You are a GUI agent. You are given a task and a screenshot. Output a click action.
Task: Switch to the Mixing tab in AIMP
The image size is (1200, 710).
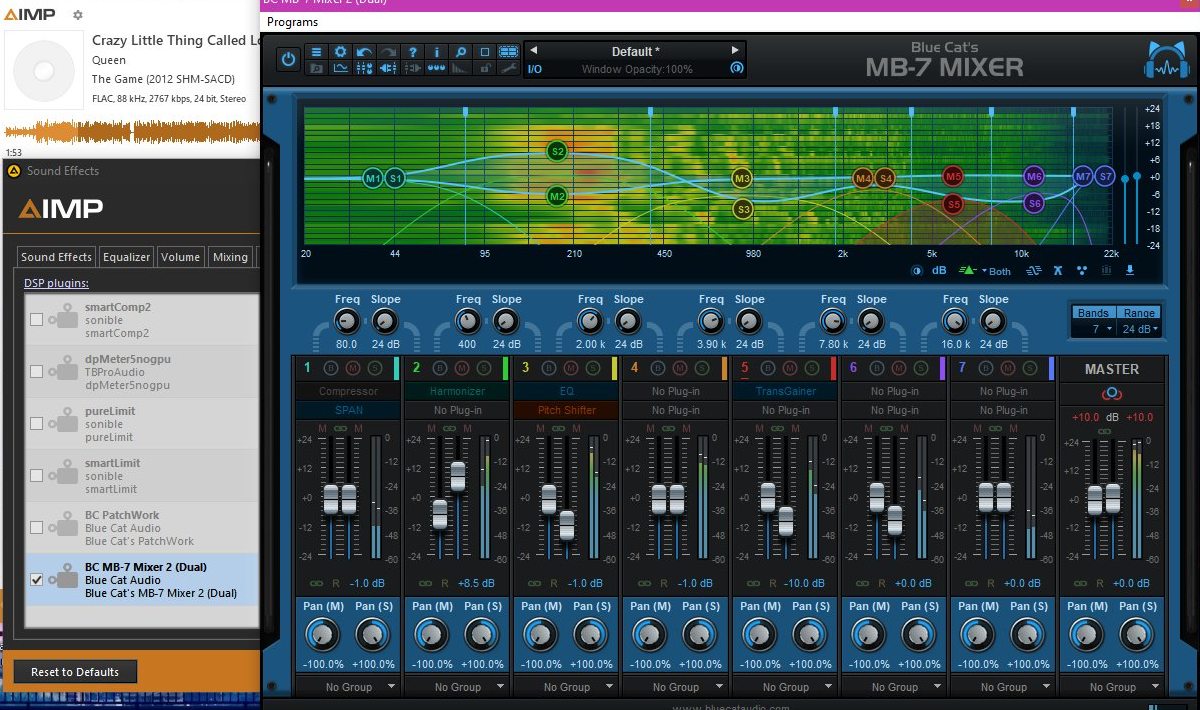click(x=230, y=257)
